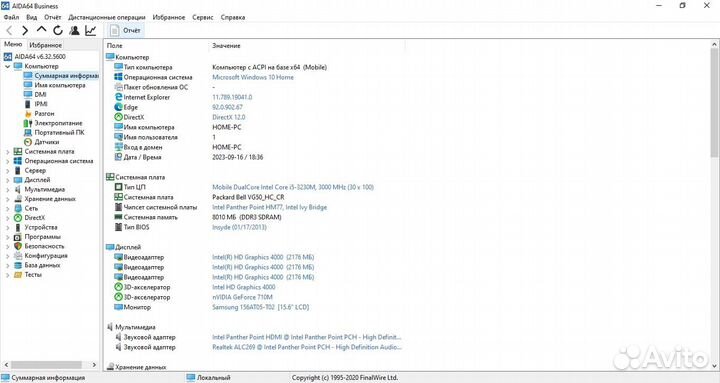This screenshot has height=383, width=720.
Task: Click the Системная память row icon
Action: coord(118,217)
